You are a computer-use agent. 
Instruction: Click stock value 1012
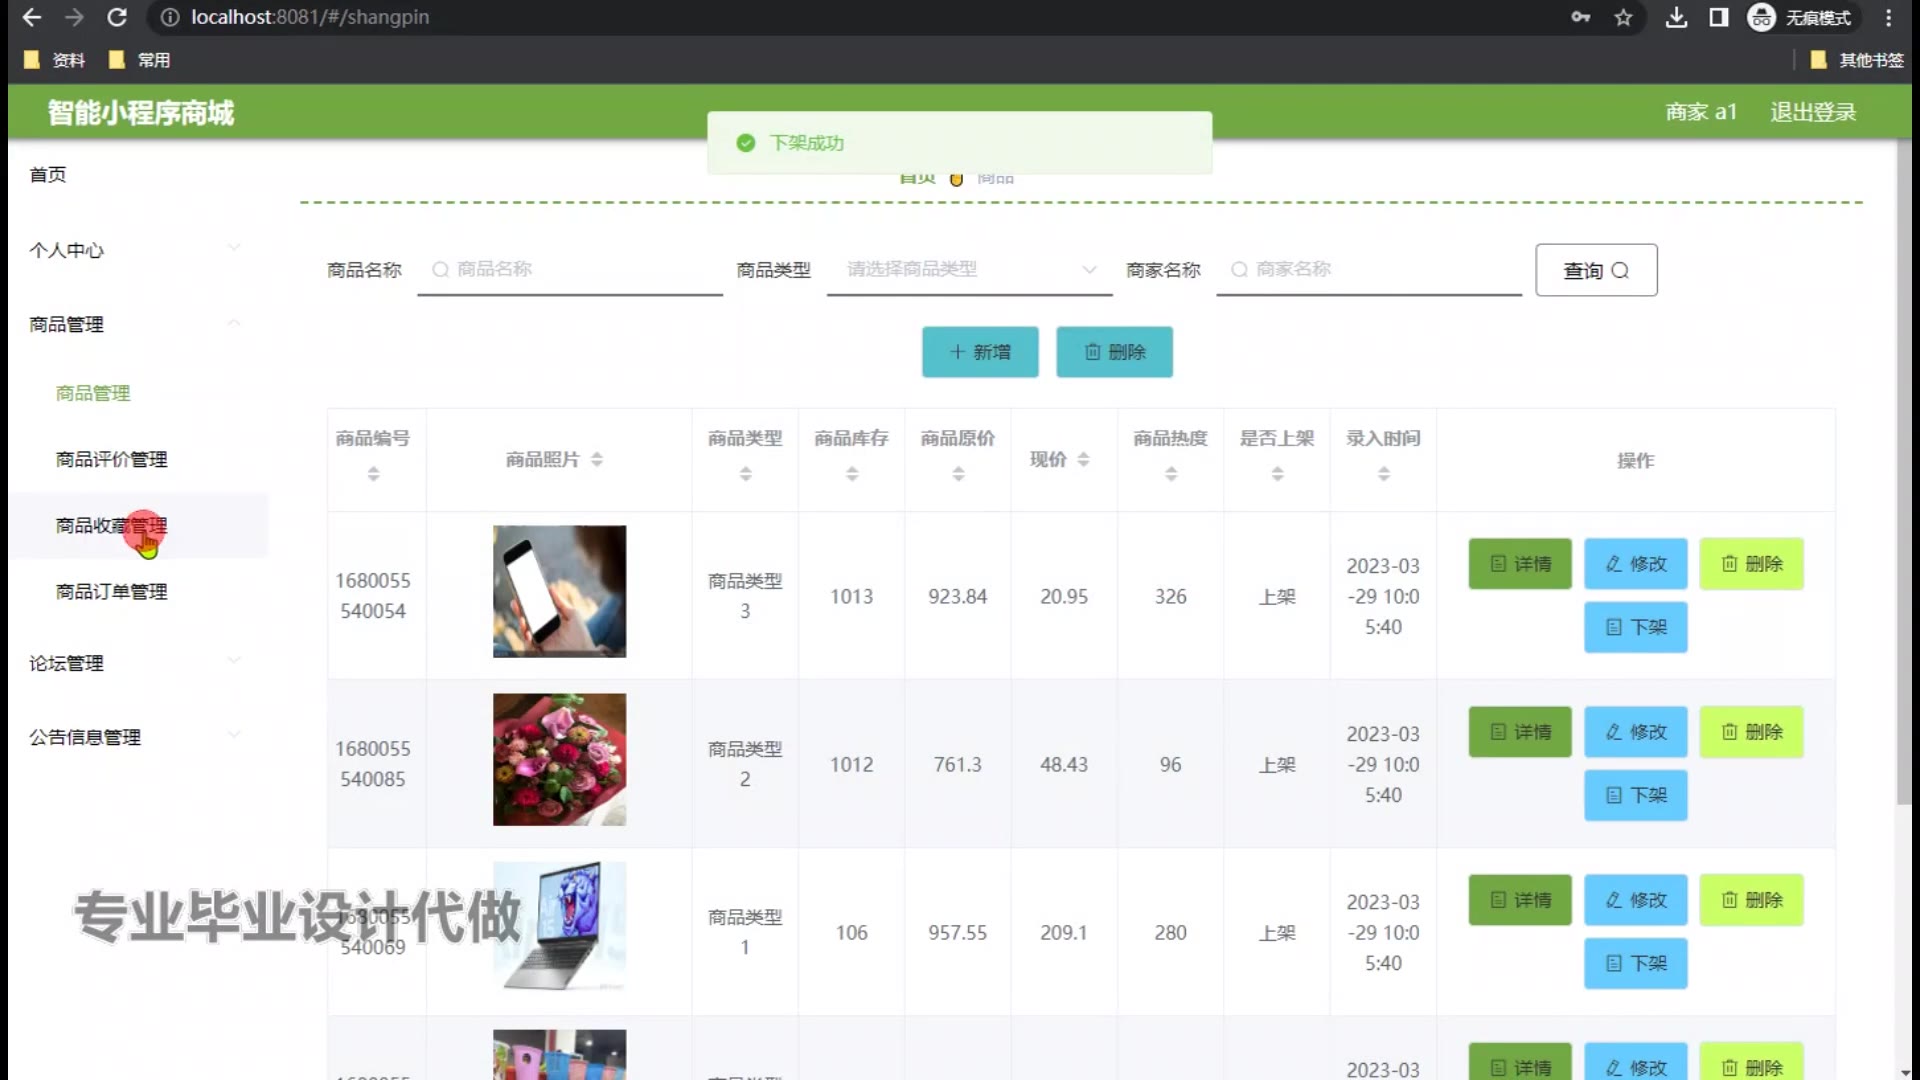point(852,765)
